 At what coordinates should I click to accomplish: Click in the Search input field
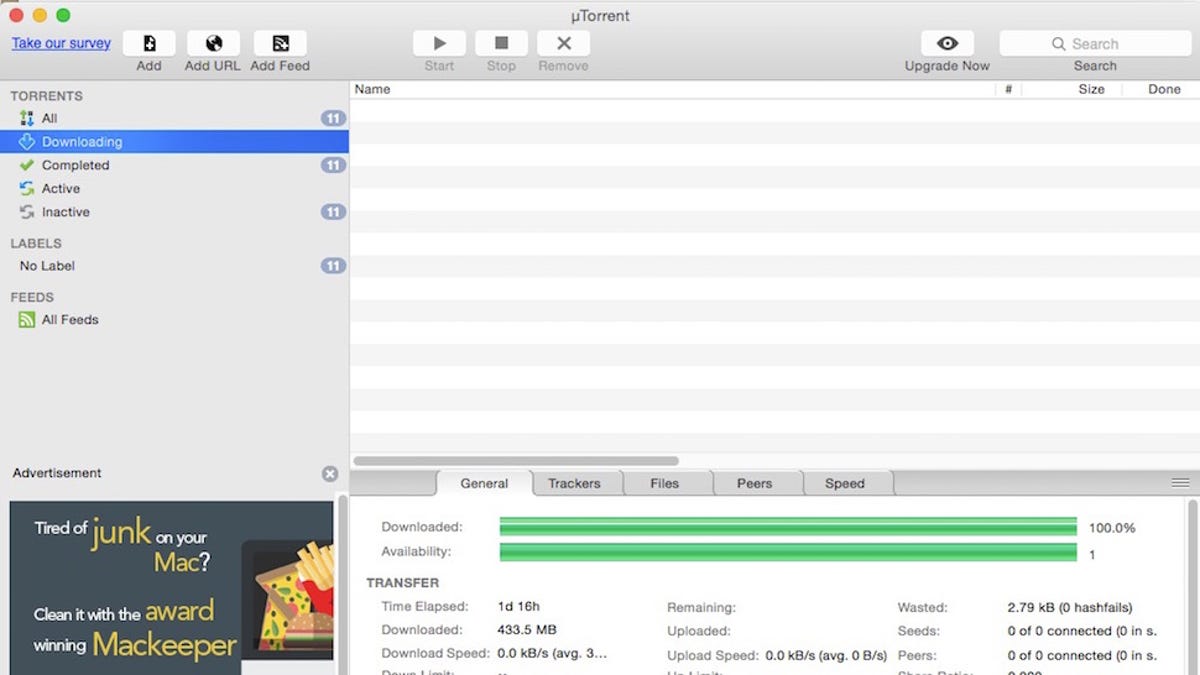tap(1095, 44)
